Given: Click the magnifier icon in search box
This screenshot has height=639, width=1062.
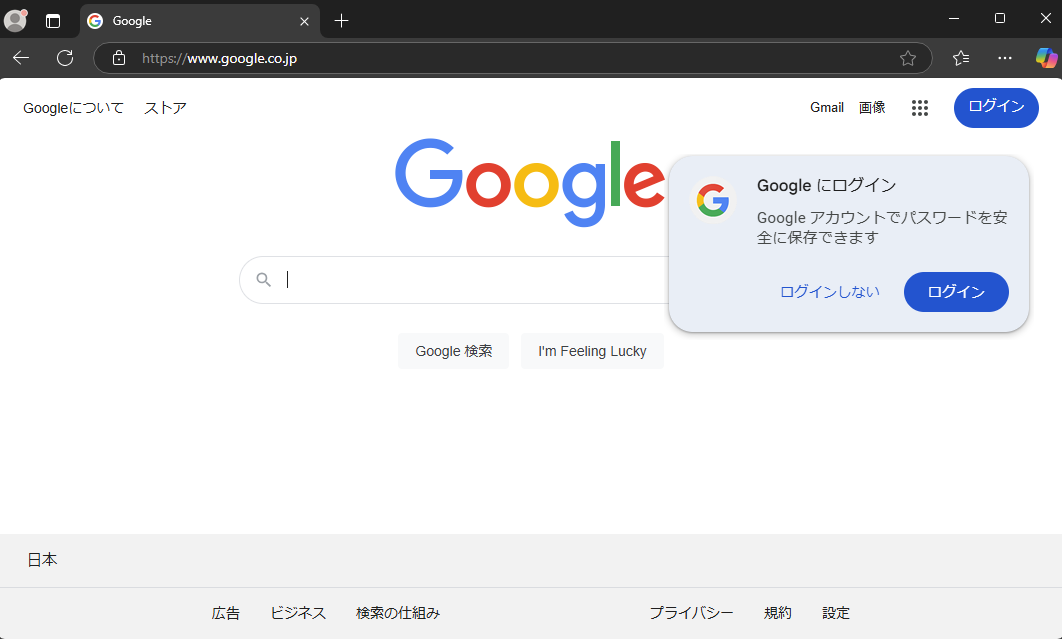Looking at the screenshot, I should (x=263, y=279).
